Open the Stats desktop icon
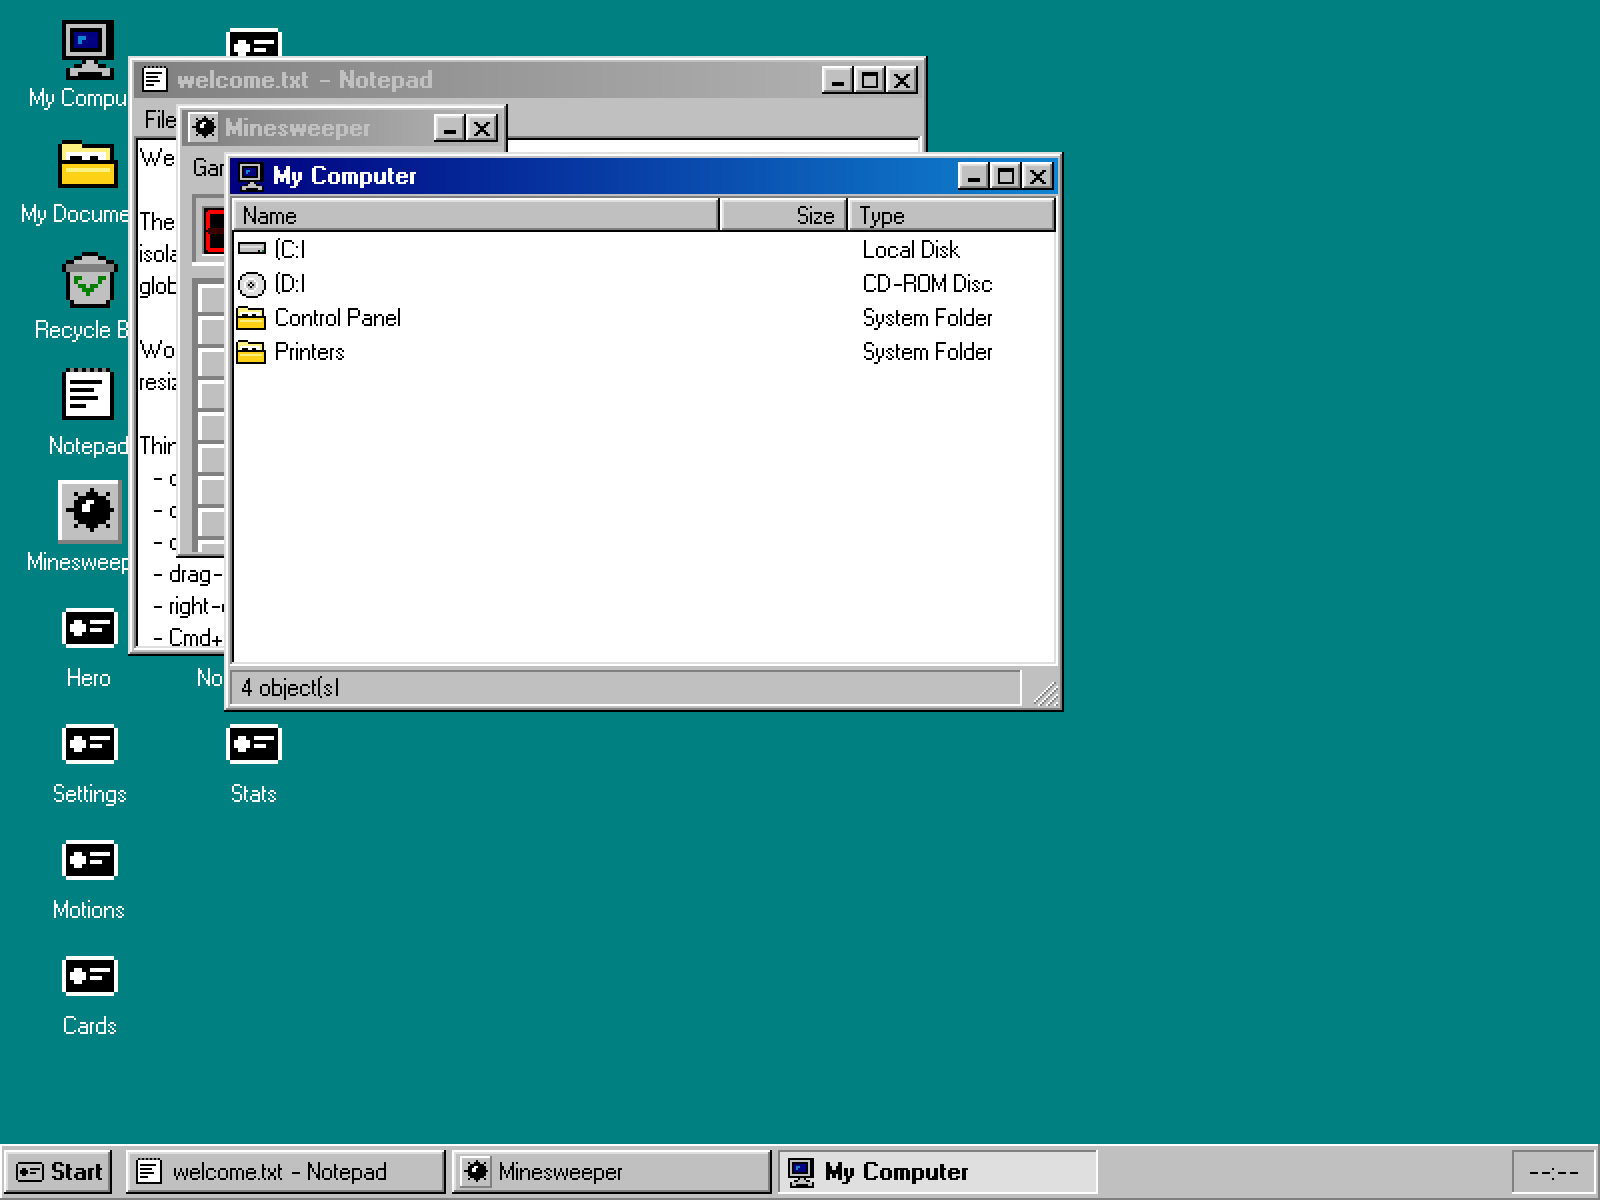Screen dimensions: 1600x1200 coord(254,744)
